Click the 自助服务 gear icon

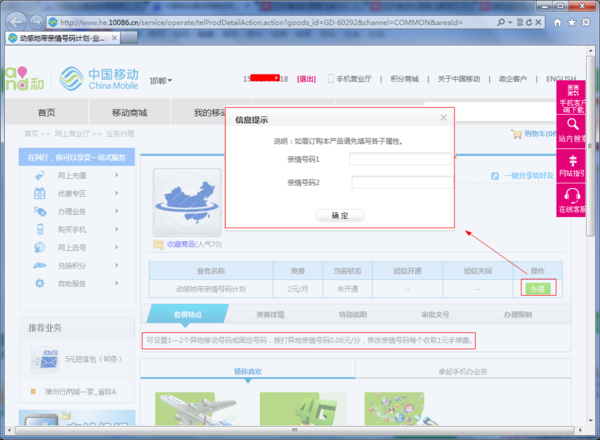coord(39,283)
